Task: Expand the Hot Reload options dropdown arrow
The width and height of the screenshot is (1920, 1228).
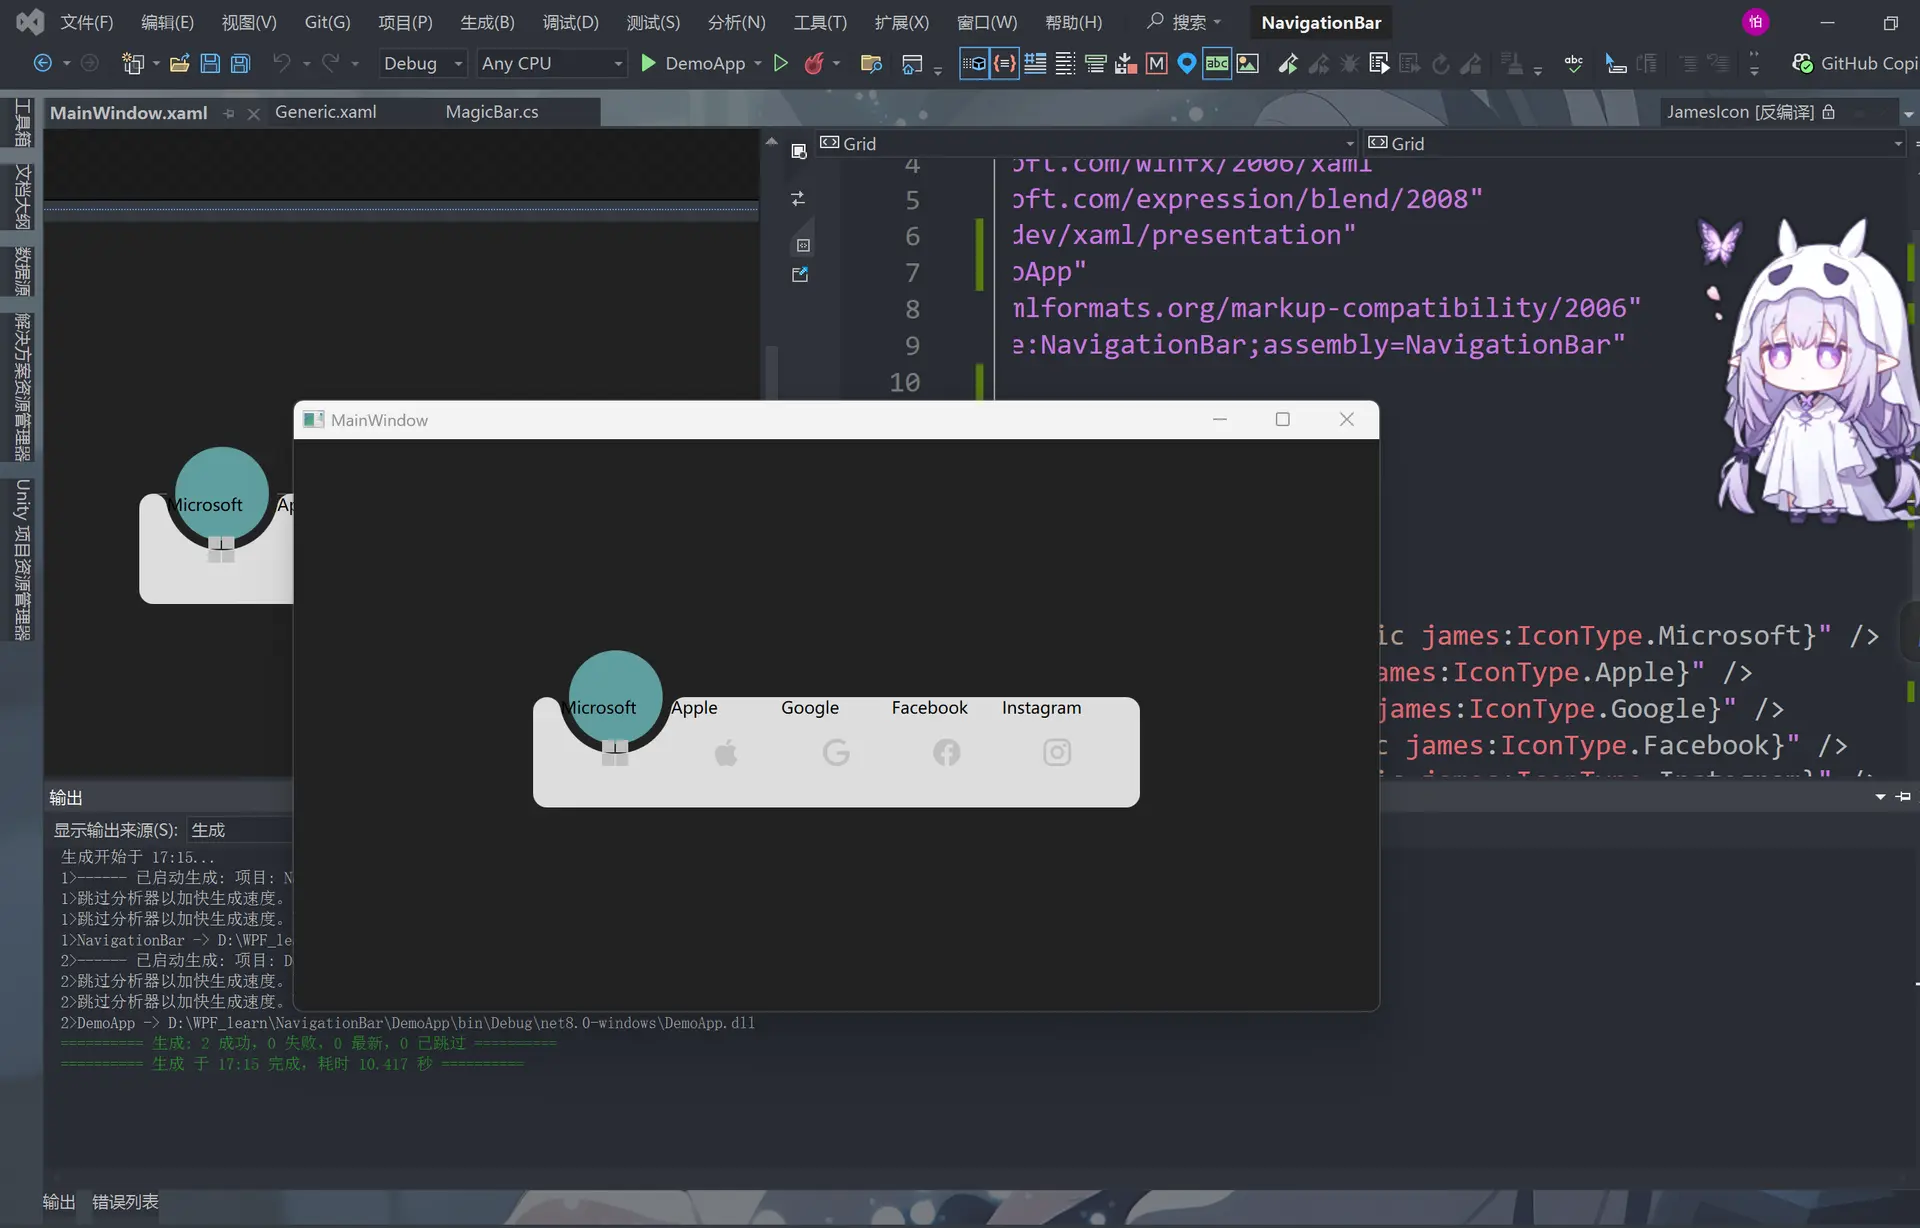Action: pos(836,63)
